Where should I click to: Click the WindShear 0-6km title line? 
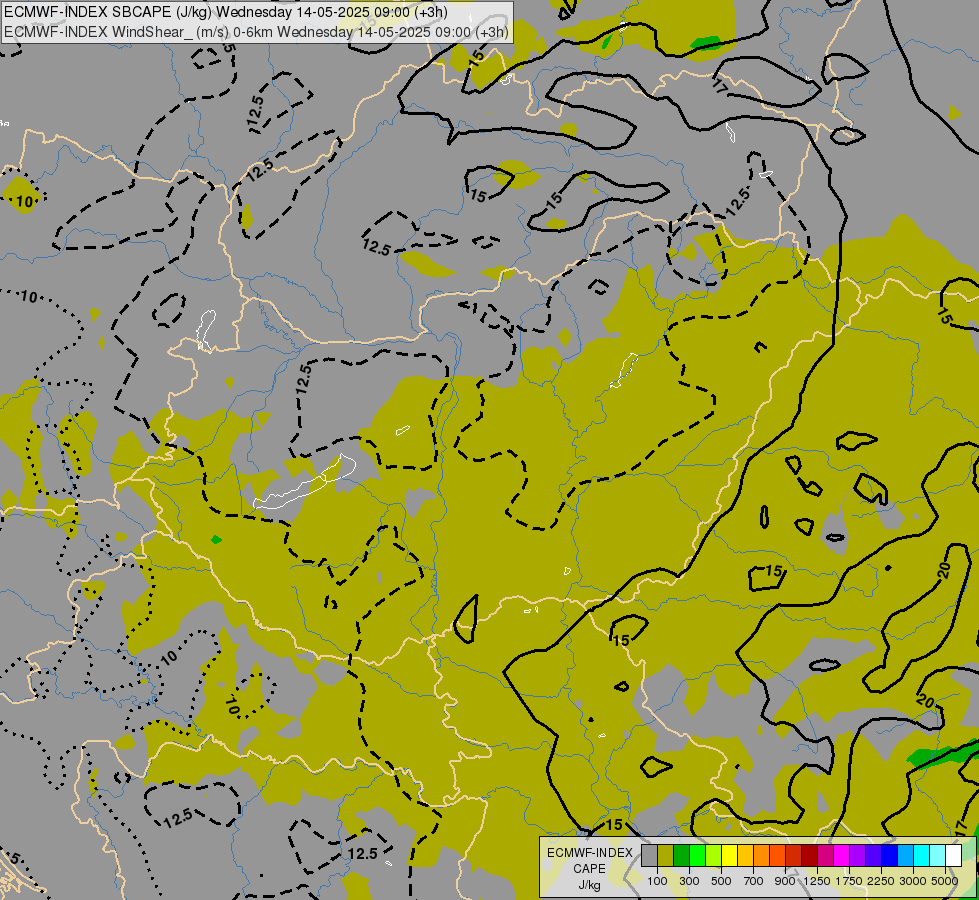click(257, 32)
